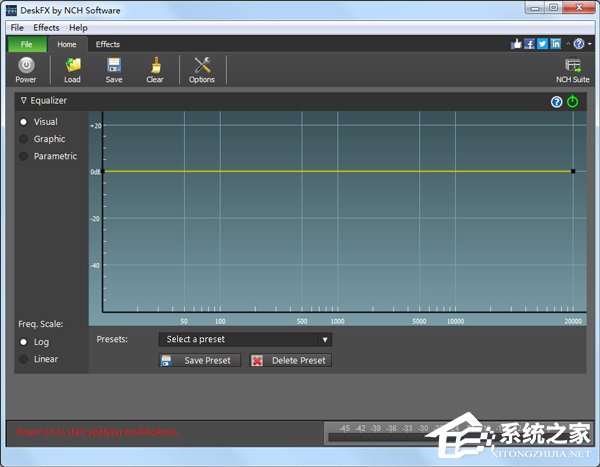
Task: Select the Parametric equalizer mode
Action: (x=23, y=156)
